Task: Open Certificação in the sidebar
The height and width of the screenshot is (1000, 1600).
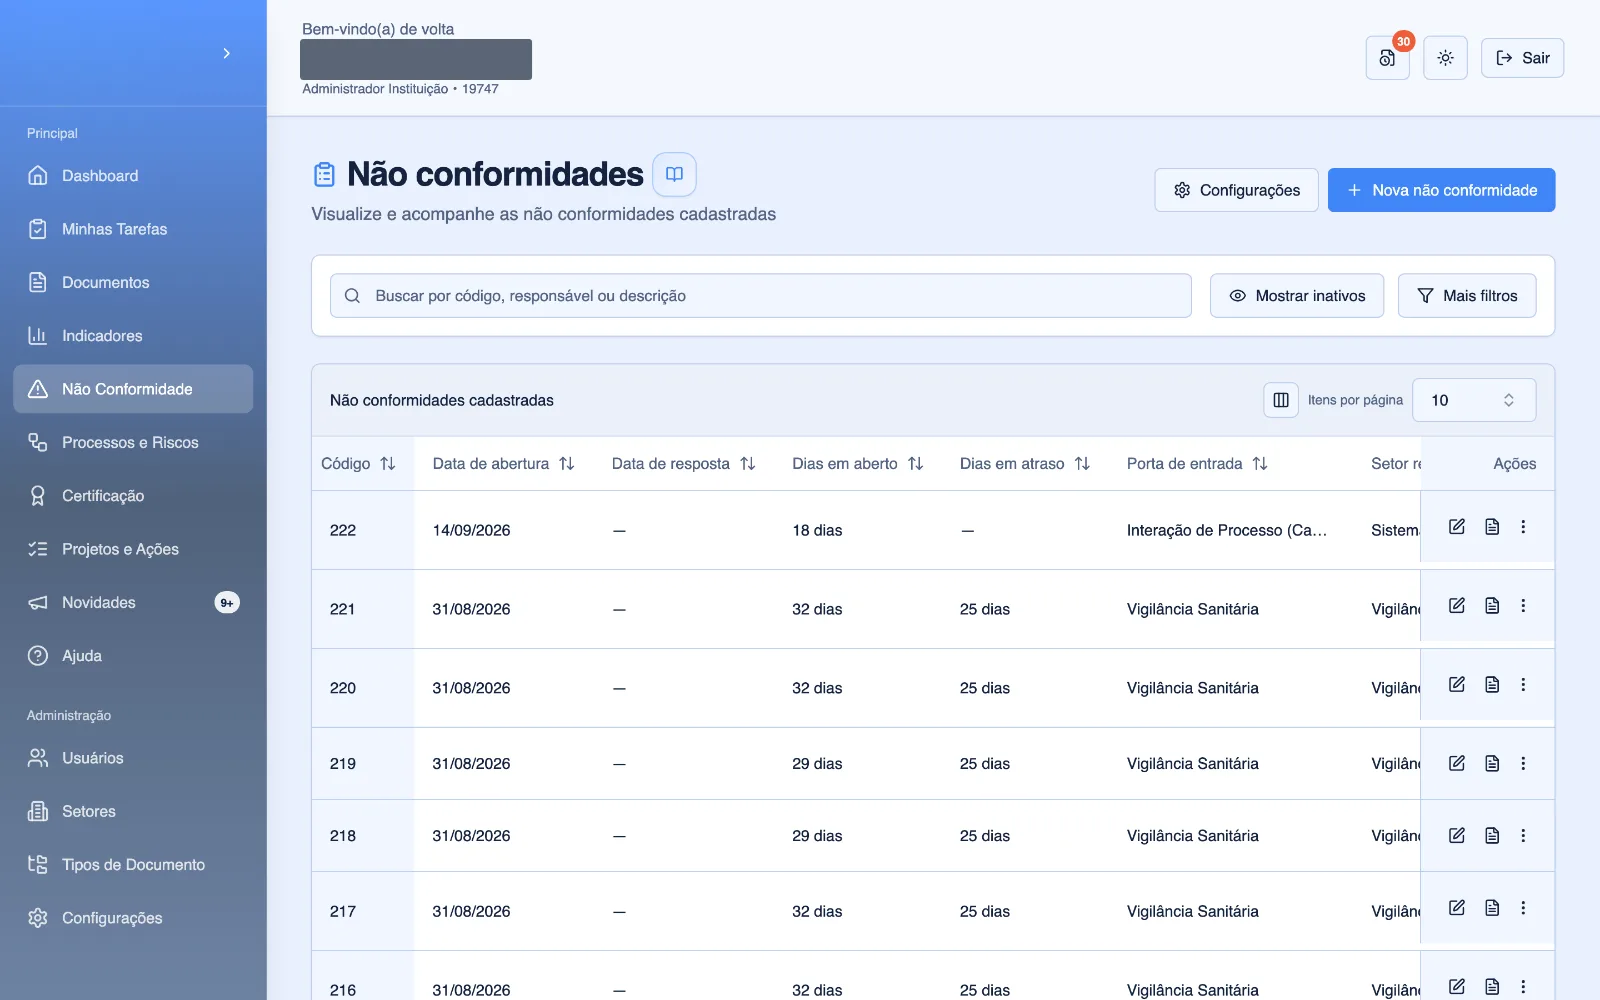Action: pos(133,496)
